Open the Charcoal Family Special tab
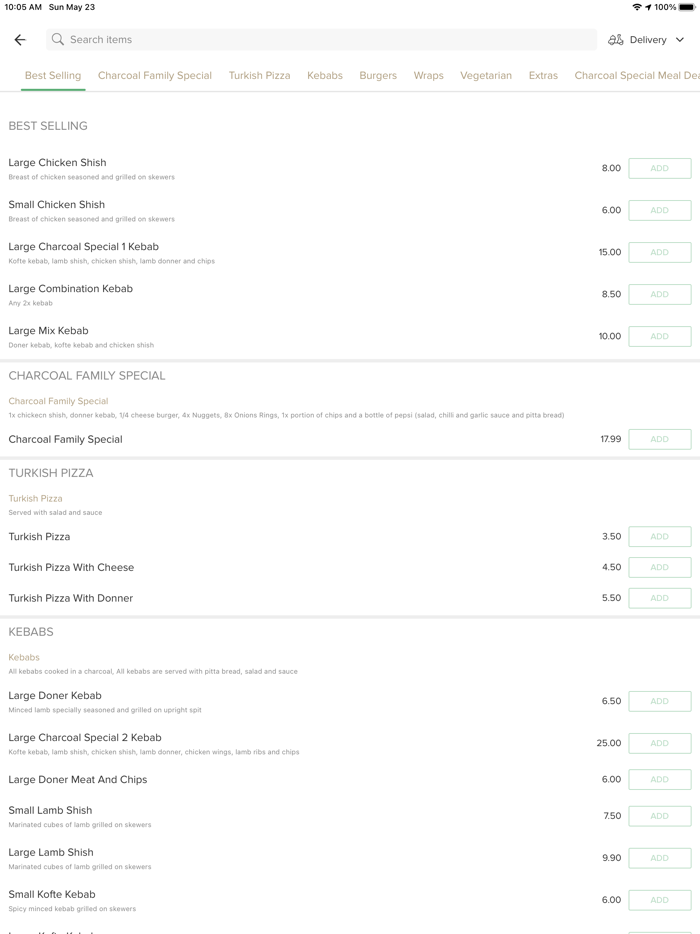Image resolution: width=700 pixels, height=934 pixels. click(x=155, y=76)
